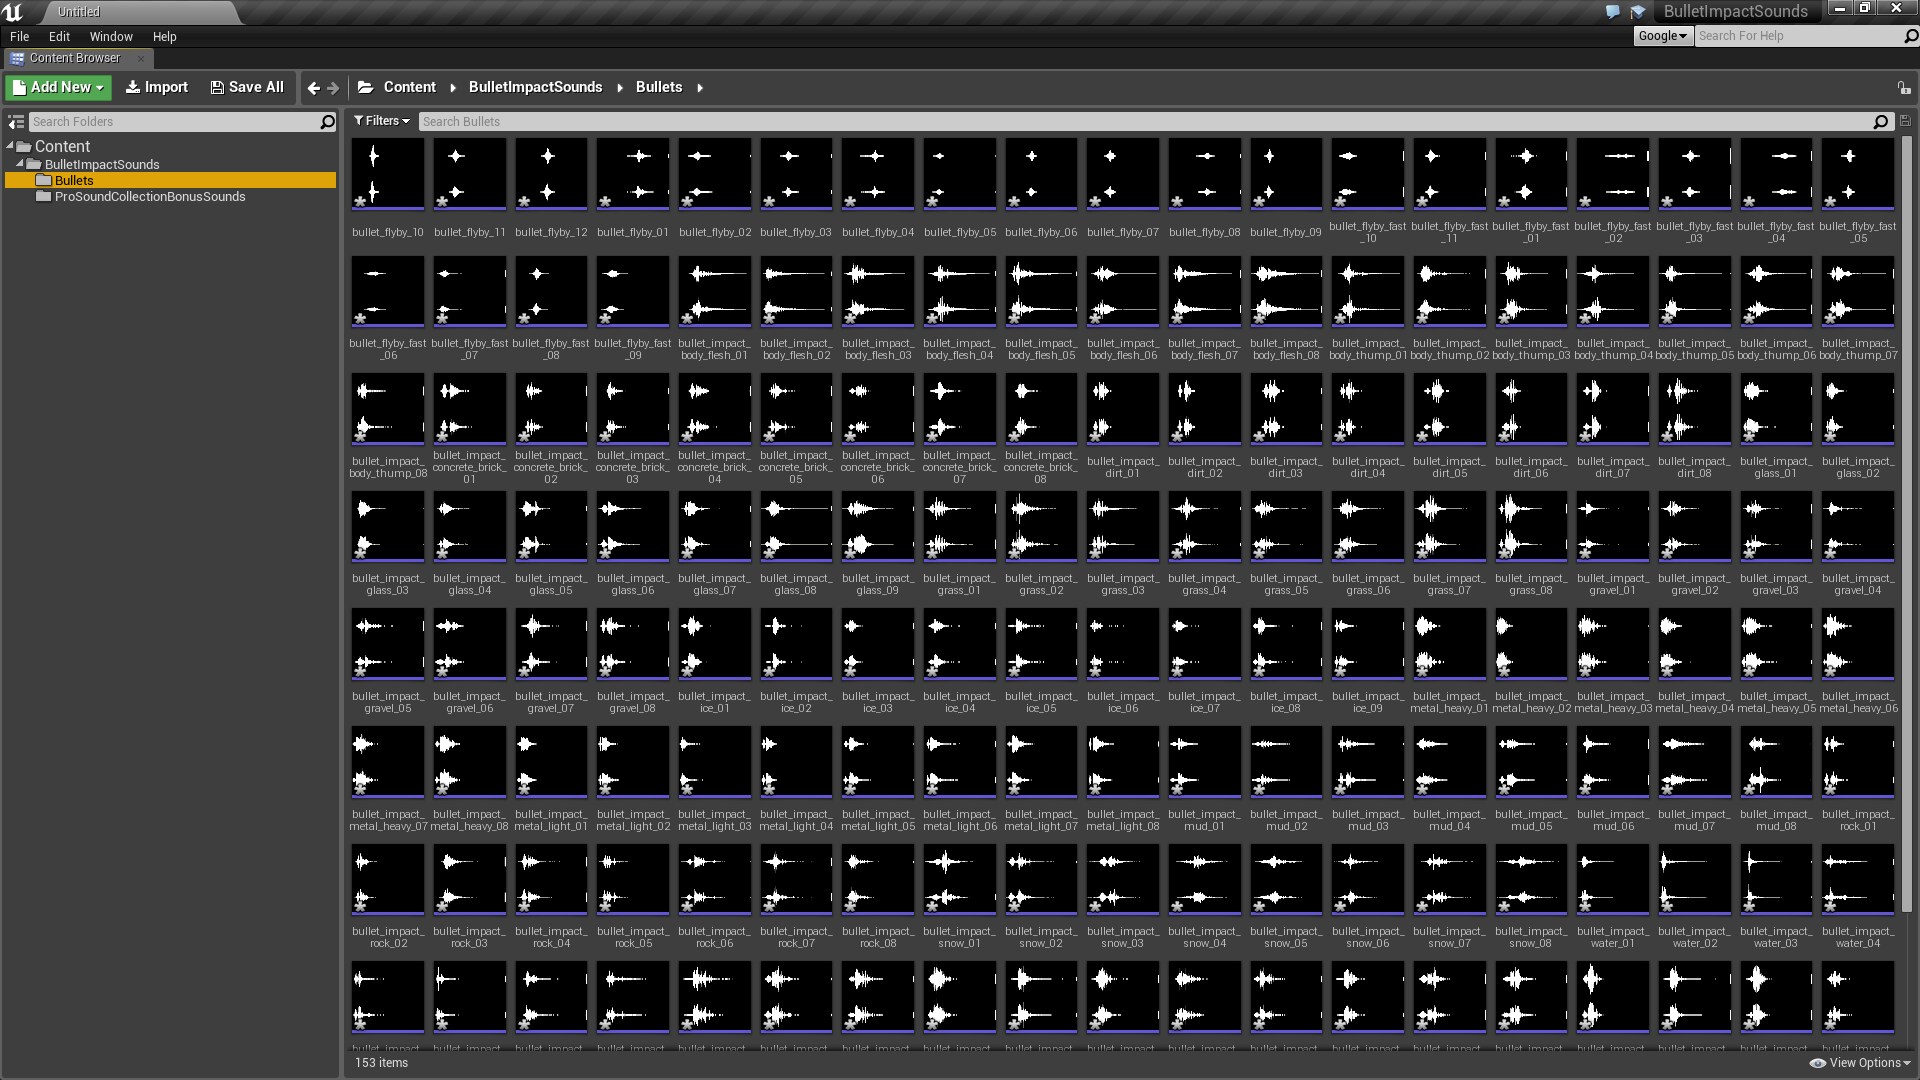Select the ProSoundCollectionBonusSounds folder

click(152, 196)
